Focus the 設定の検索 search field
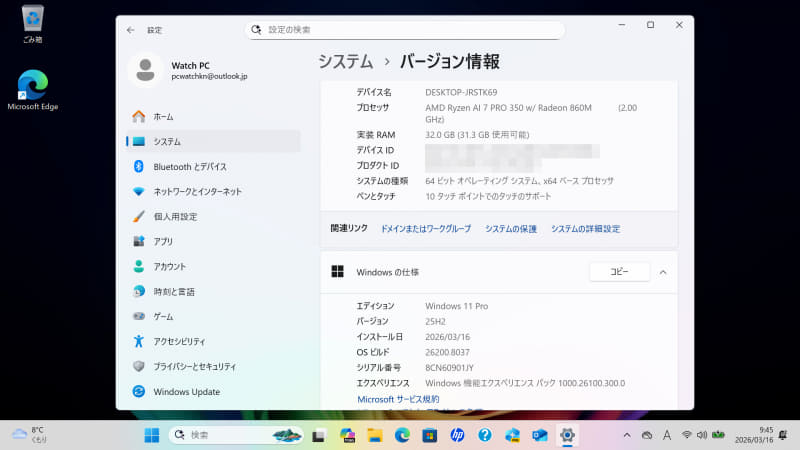 click(x=405, y=30)
